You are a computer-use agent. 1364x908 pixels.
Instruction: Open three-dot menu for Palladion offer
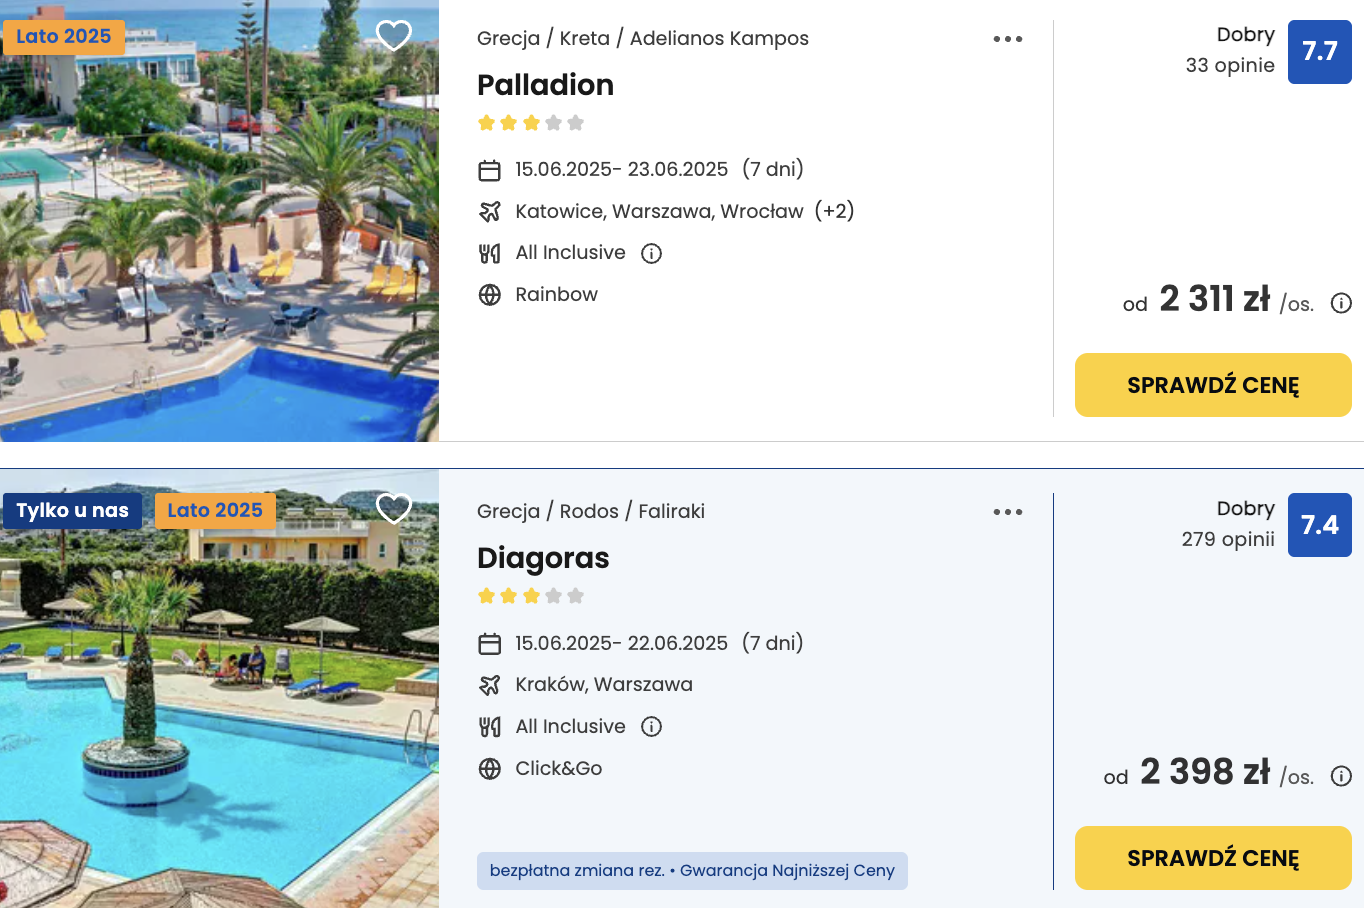click(x=1008, y=39)
